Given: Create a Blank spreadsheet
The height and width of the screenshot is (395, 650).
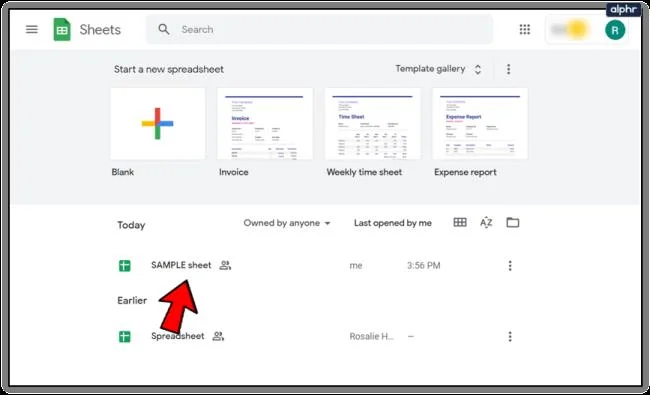Looking at the screenshot, I should click(158, 124).
